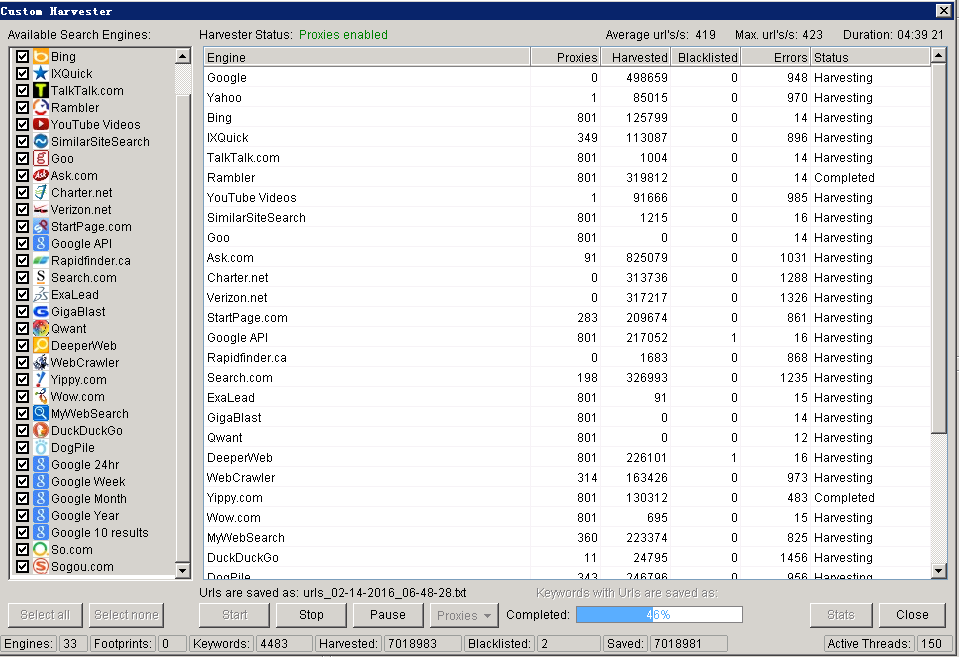Sort by the Status column header
The height and width of the screenshot is (657, 959).
[870, 58]
